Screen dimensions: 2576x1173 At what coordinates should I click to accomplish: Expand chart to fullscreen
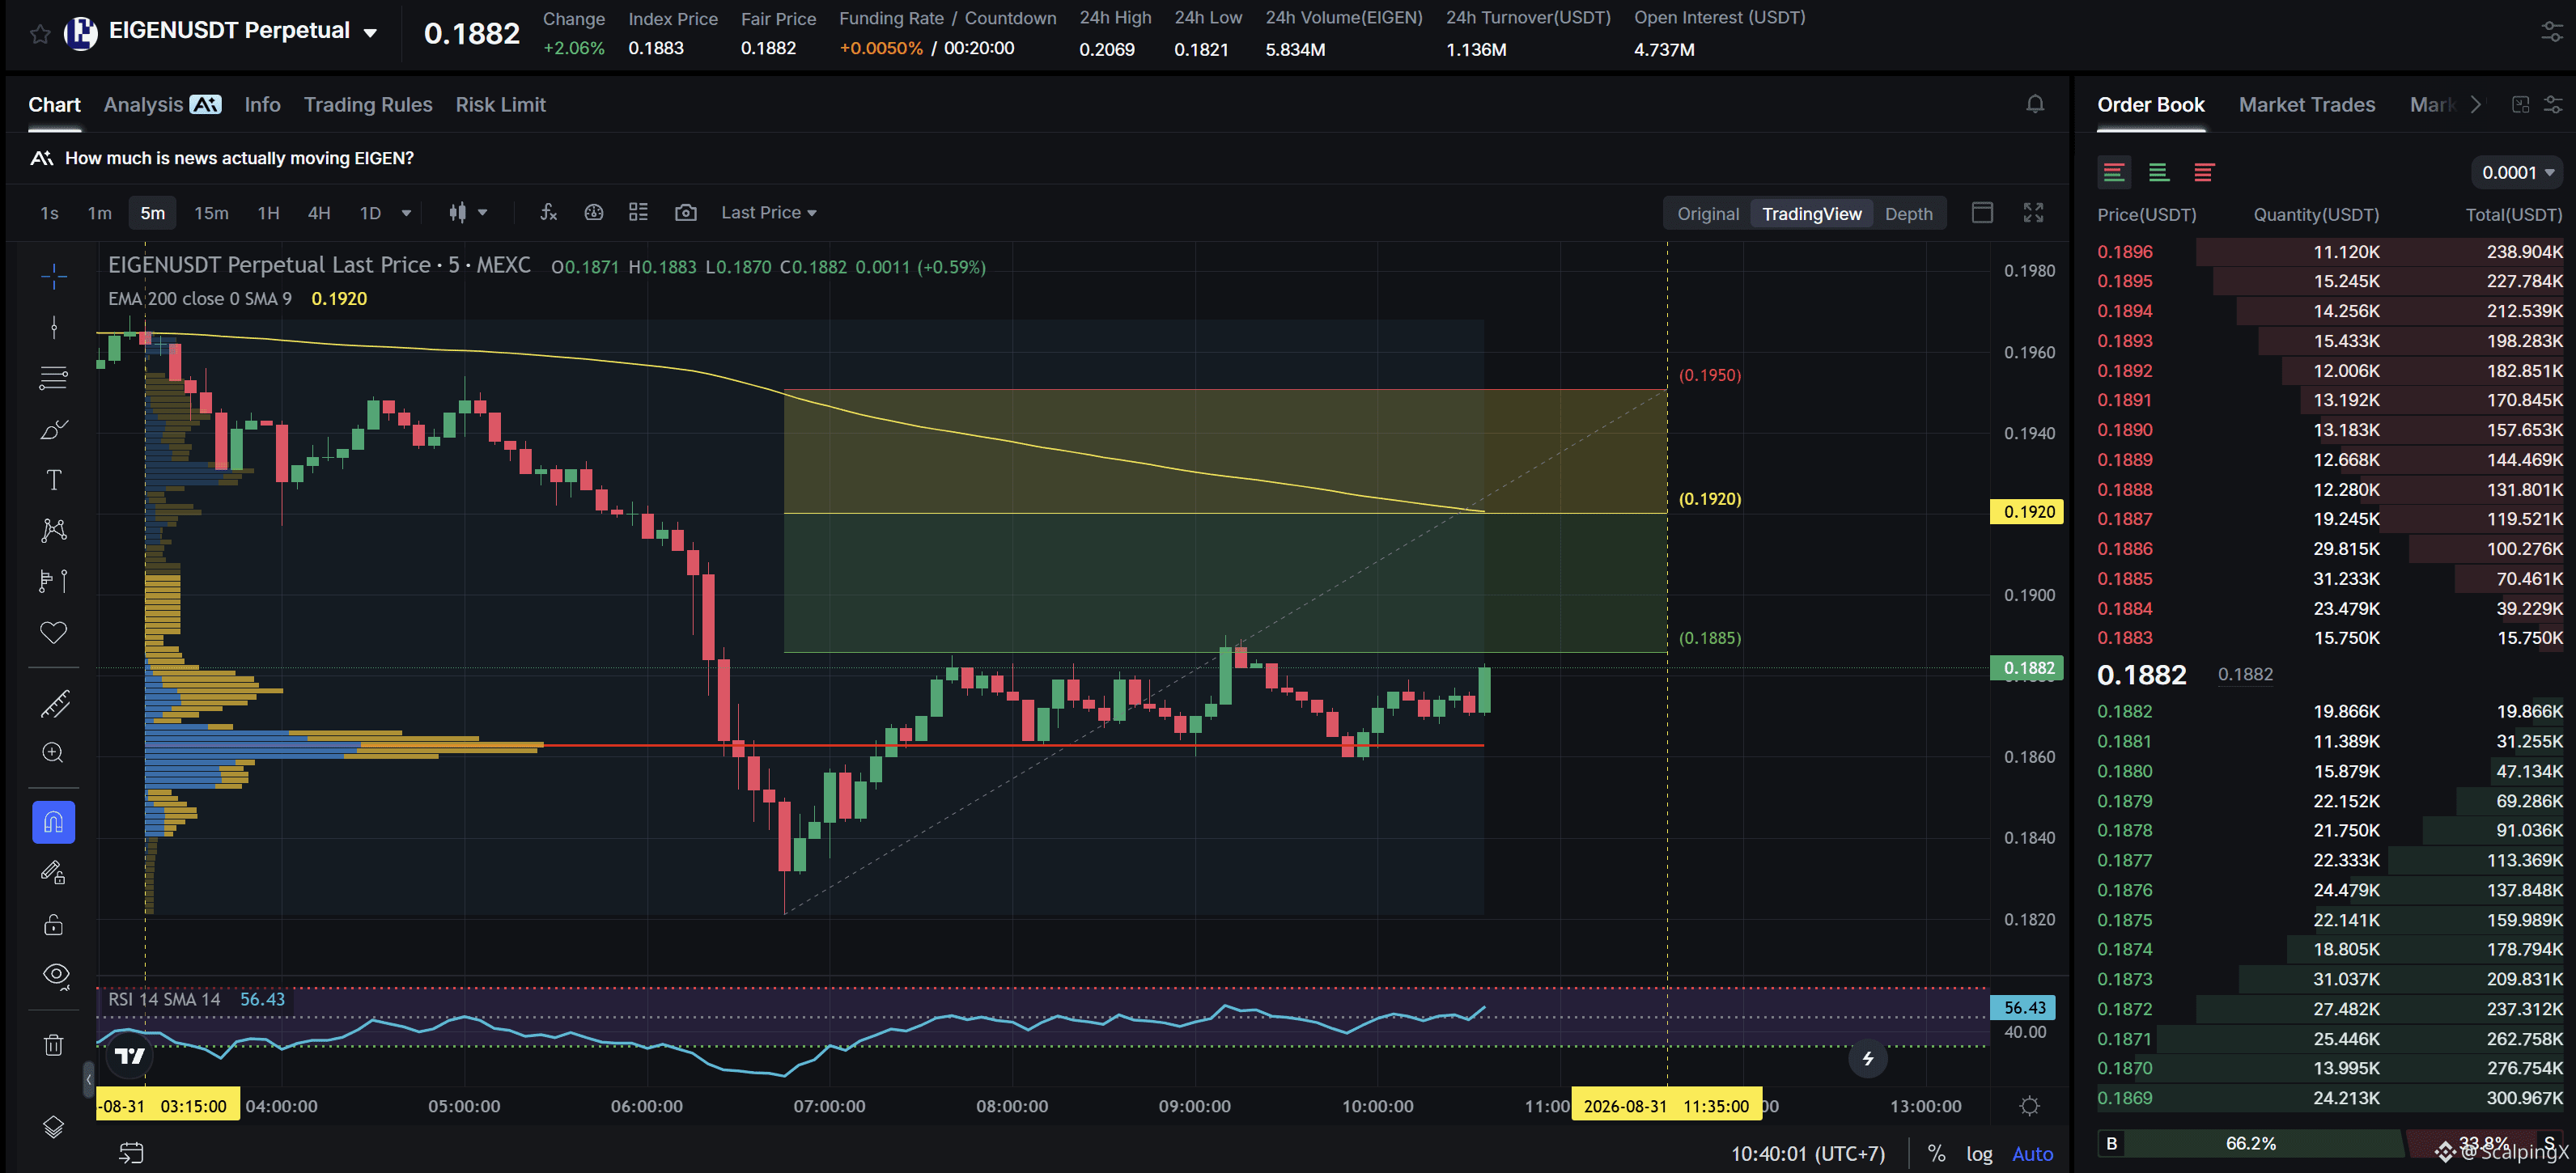pos(2033,212)
